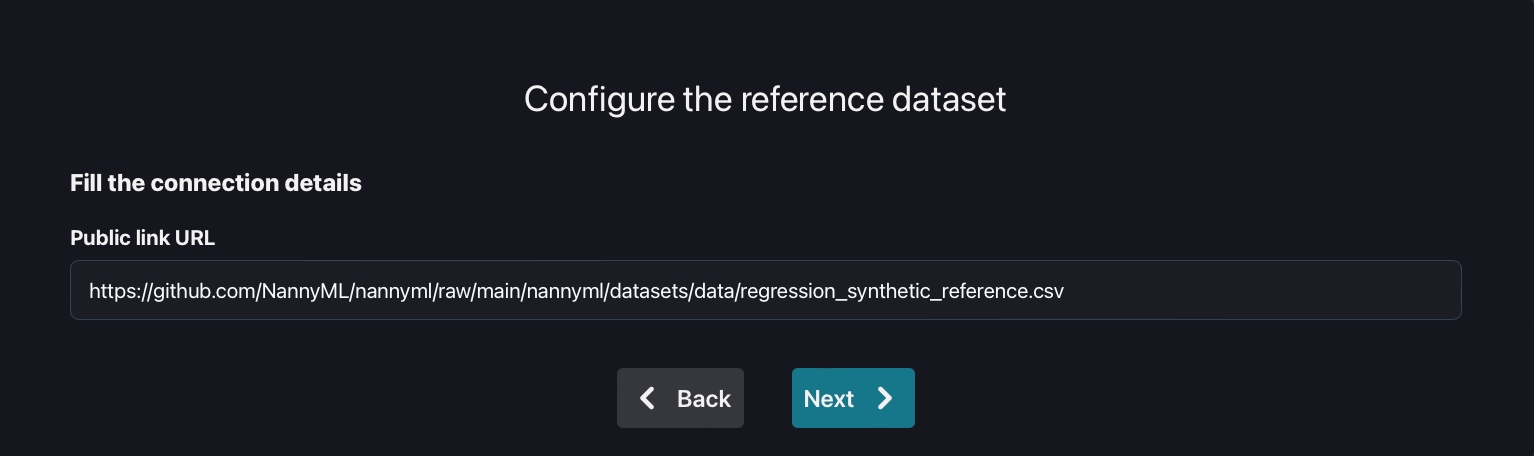Go back with the Back button label
1534x456 pixels.
pyautogui.click(x=703, y=398)
